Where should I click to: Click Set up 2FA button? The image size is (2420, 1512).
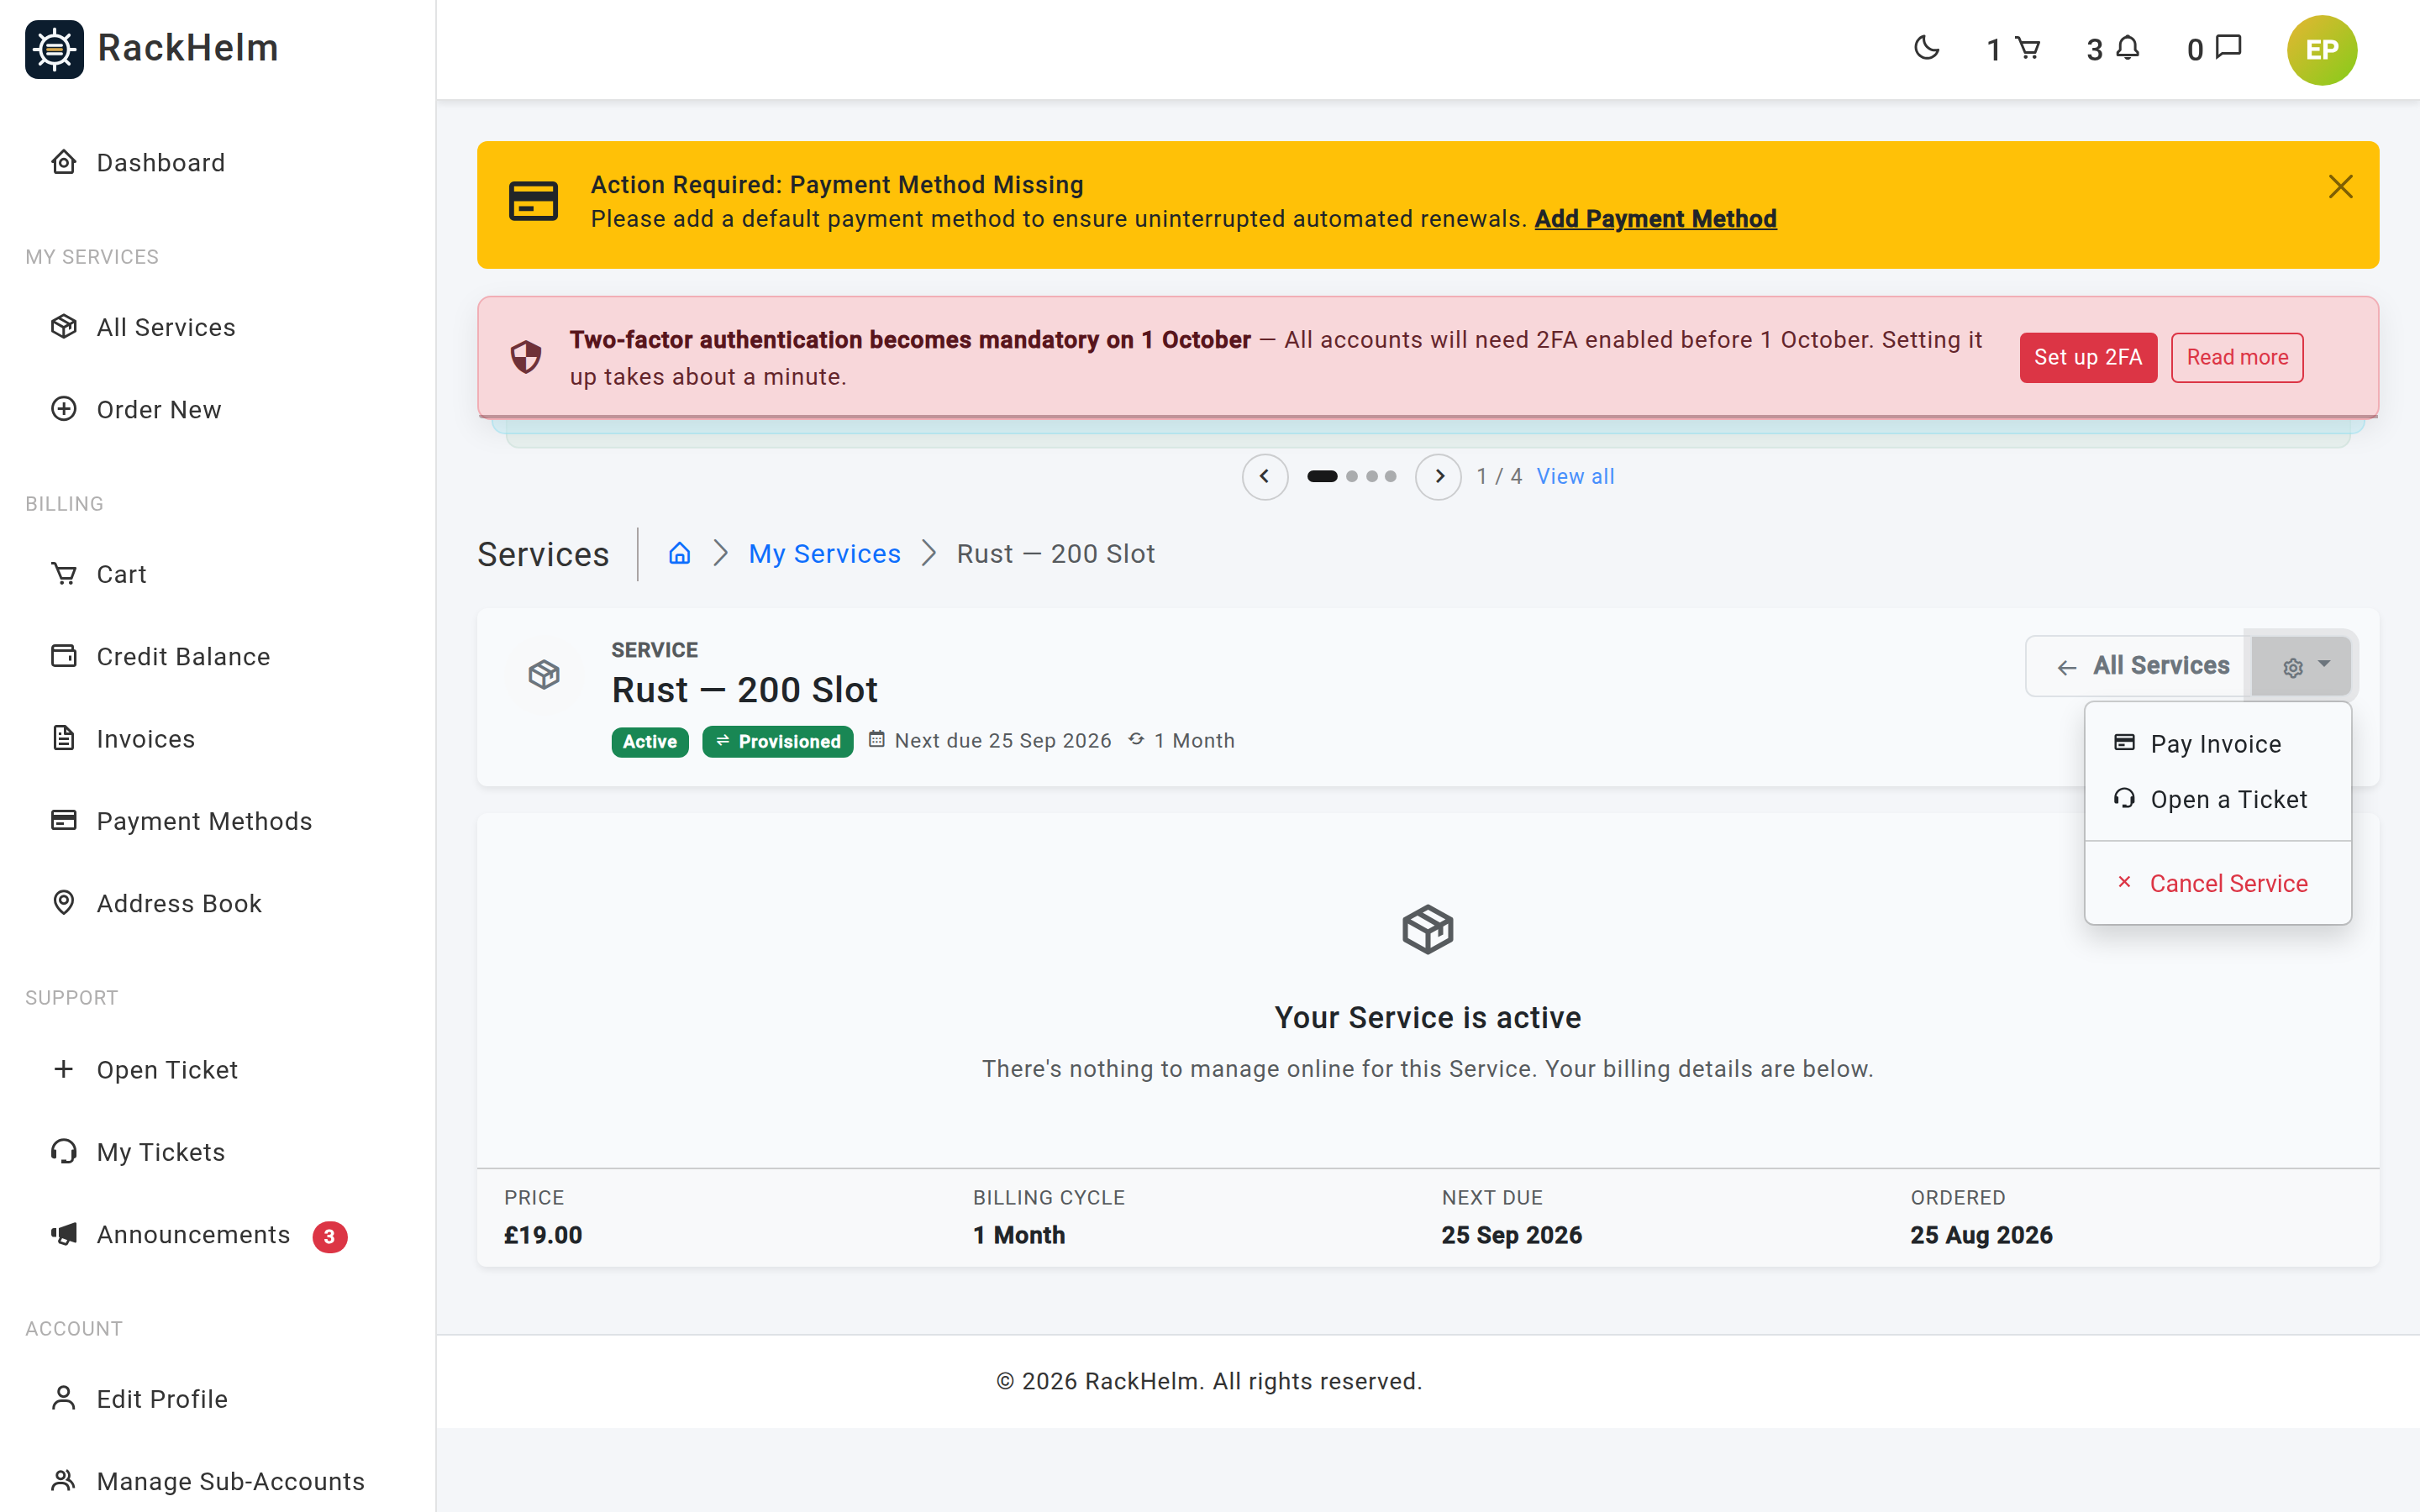click(2088, 357)
